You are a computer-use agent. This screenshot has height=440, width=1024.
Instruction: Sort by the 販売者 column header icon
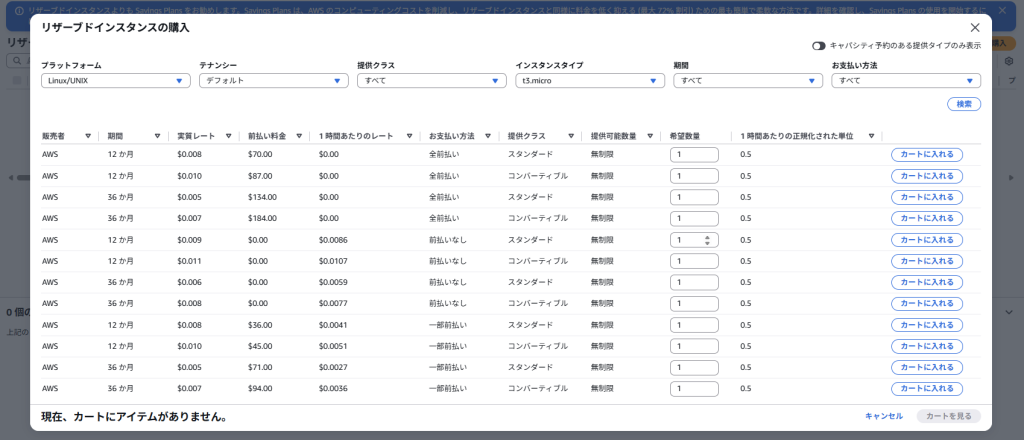(x=88, y=136)
